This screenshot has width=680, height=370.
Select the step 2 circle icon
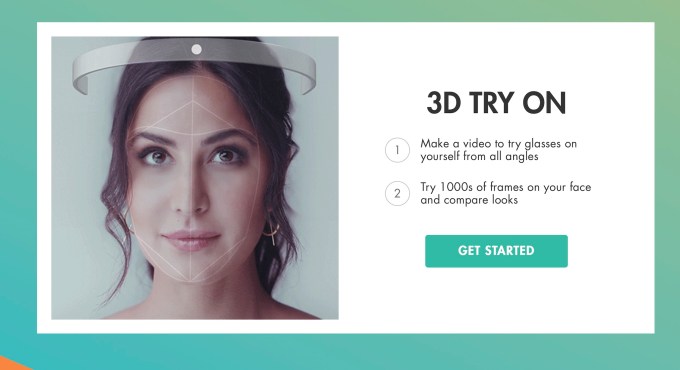pyautogui.click(x=397, y=193)
